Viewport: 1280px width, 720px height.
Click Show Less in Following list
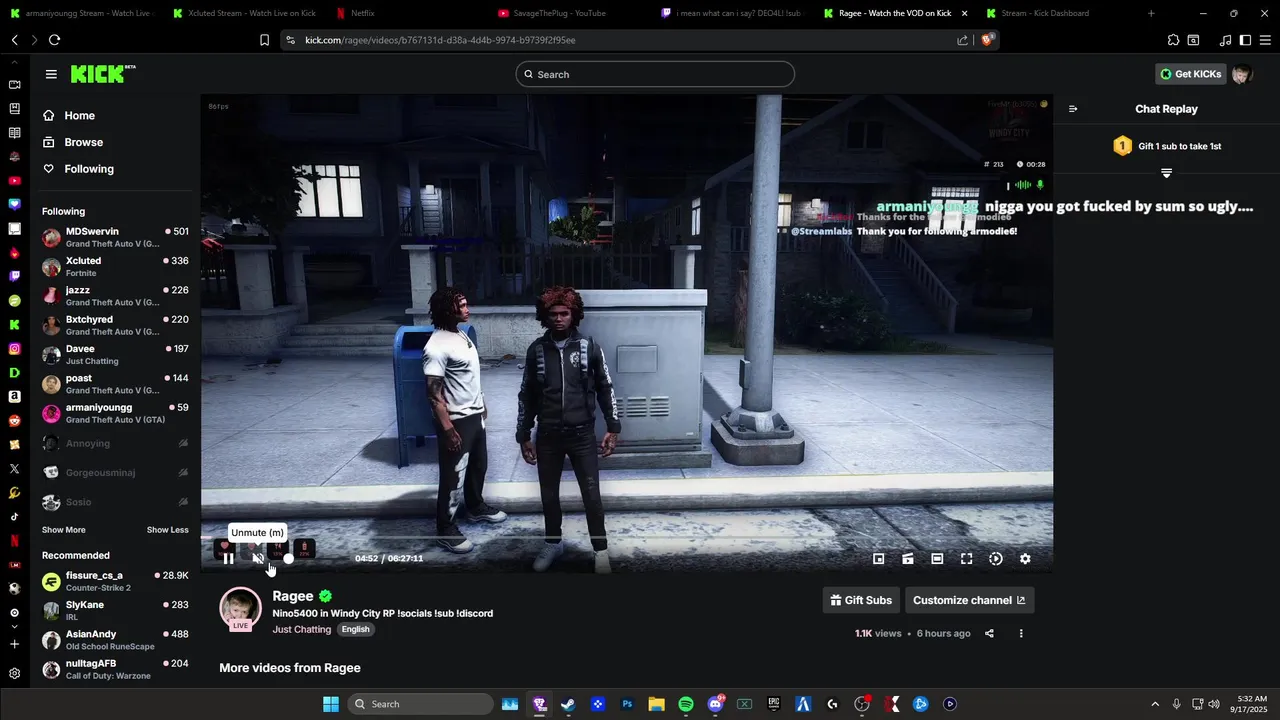tap(167, 530)
